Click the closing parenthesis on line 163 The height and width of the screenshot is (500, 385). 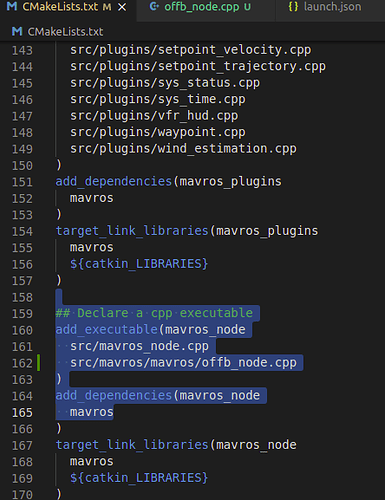(x=59, y=379)
